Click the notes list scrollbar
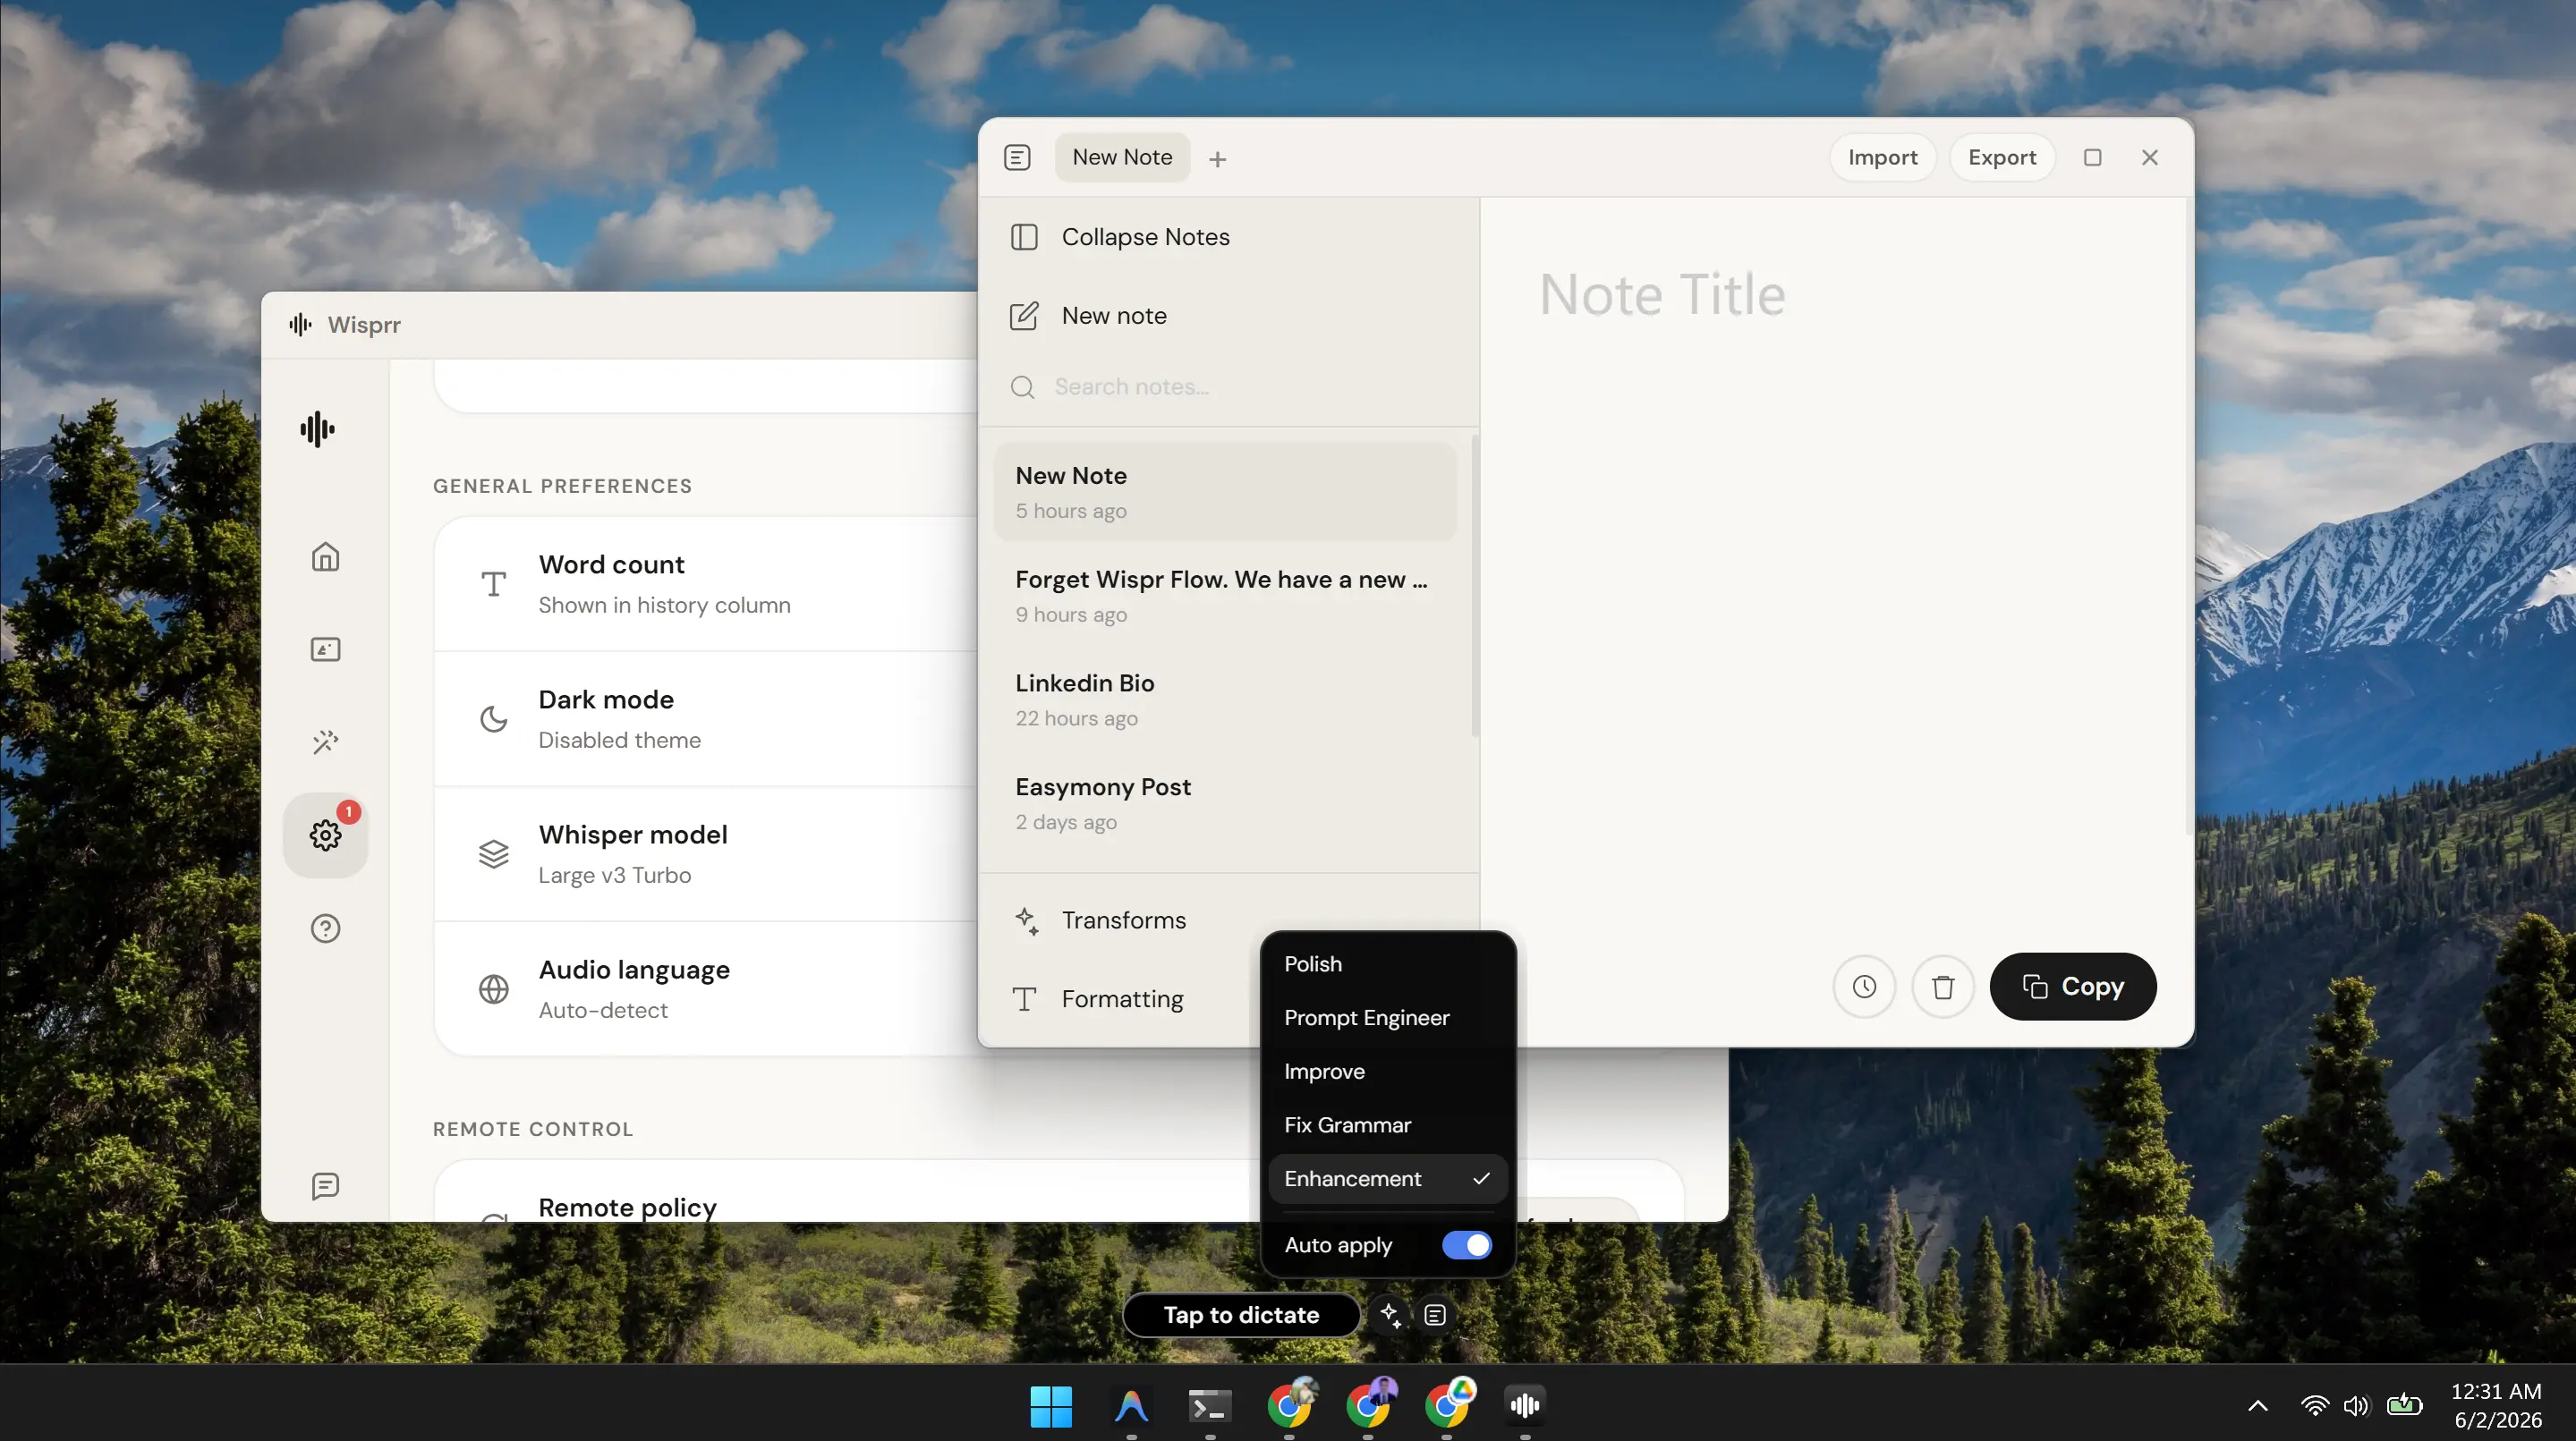This screenshot has height=1441, width=2576. click(1474, 587)
